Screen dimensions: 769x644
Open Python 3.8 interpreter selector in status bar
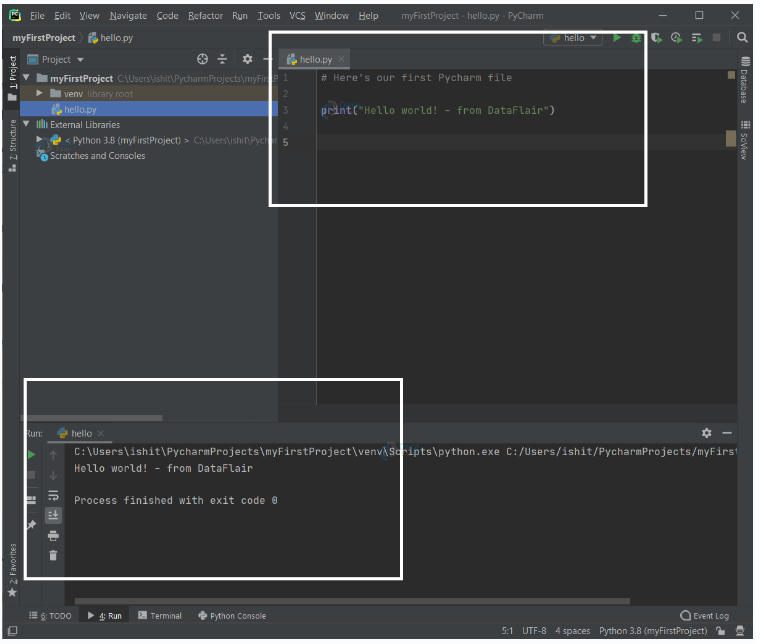653,631
